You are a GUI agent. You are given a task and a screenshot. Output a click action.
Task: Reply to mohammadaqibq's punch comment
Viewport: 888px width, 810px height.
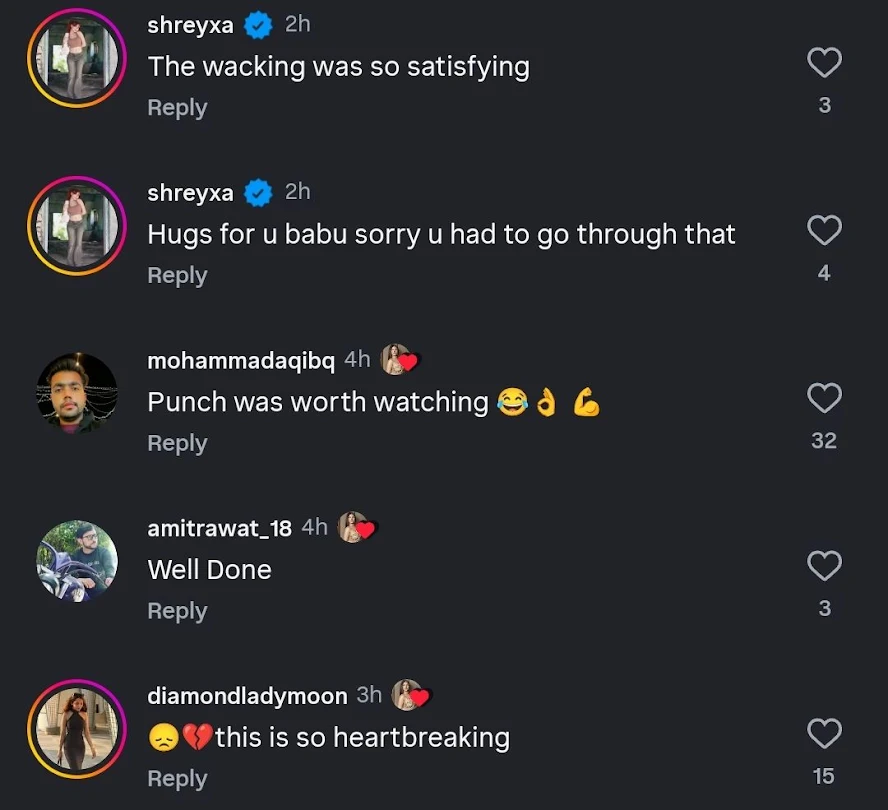click(177, 443)
